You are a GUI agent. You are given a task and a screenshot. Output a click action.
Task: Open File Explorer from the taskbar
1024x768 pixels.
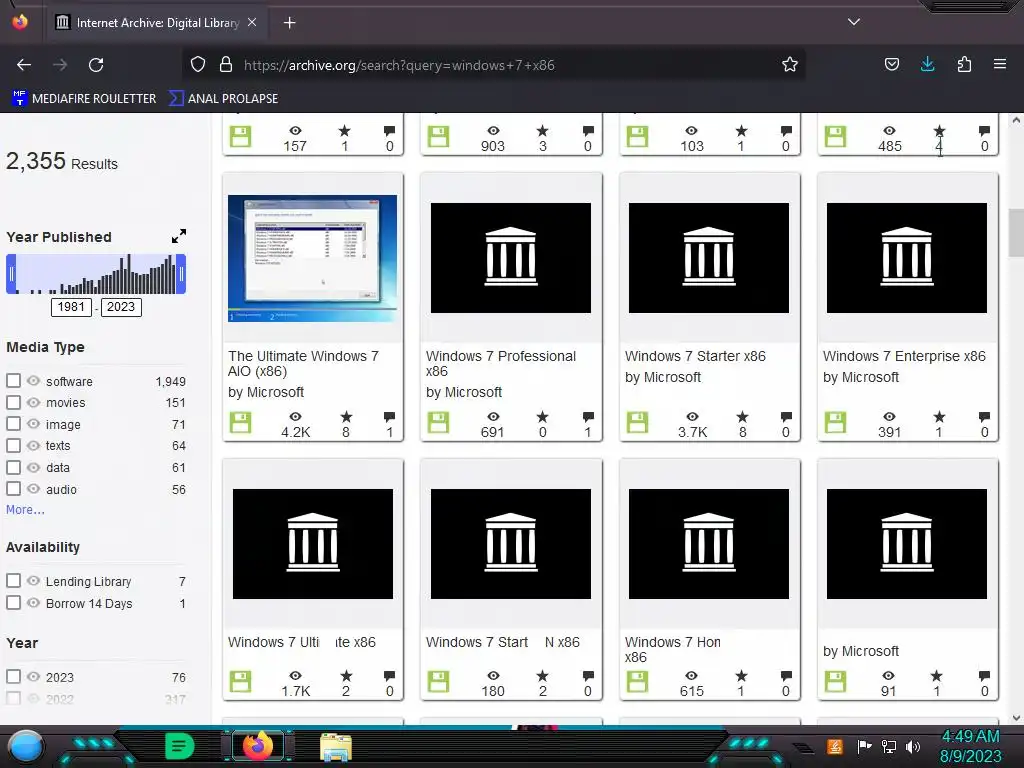(x=336, y=746)
